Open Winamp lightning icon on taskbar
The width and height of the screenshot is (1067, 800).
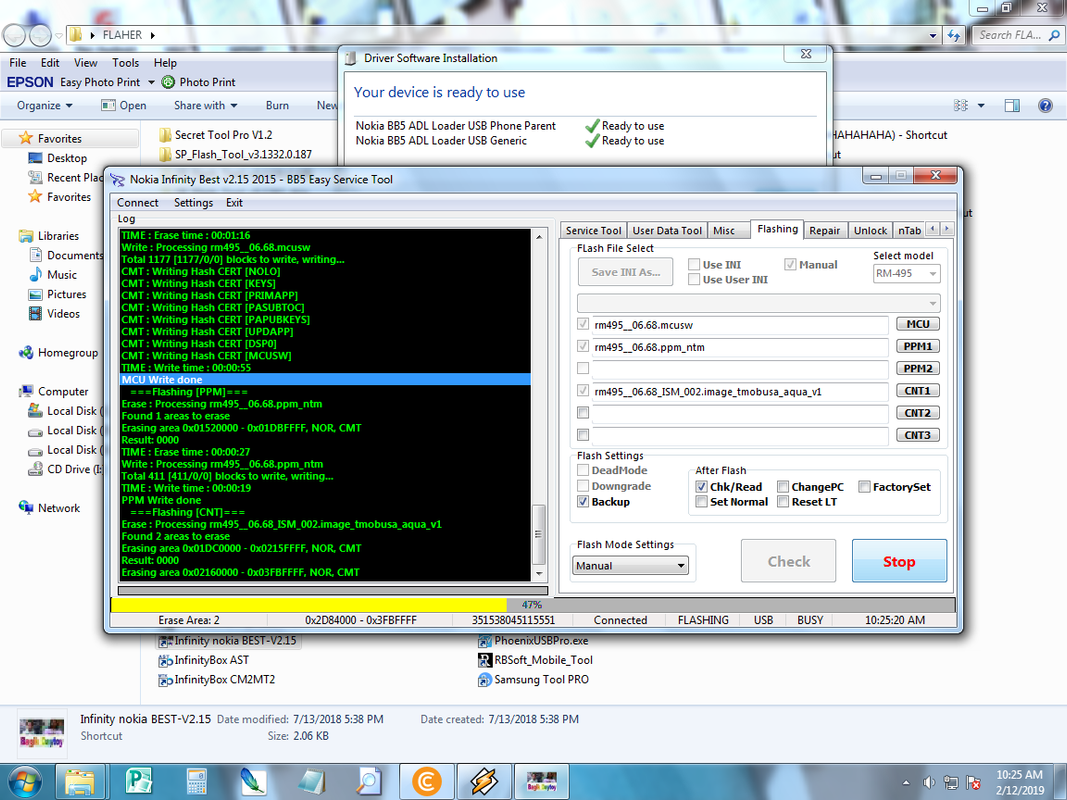tap(484, 782)
